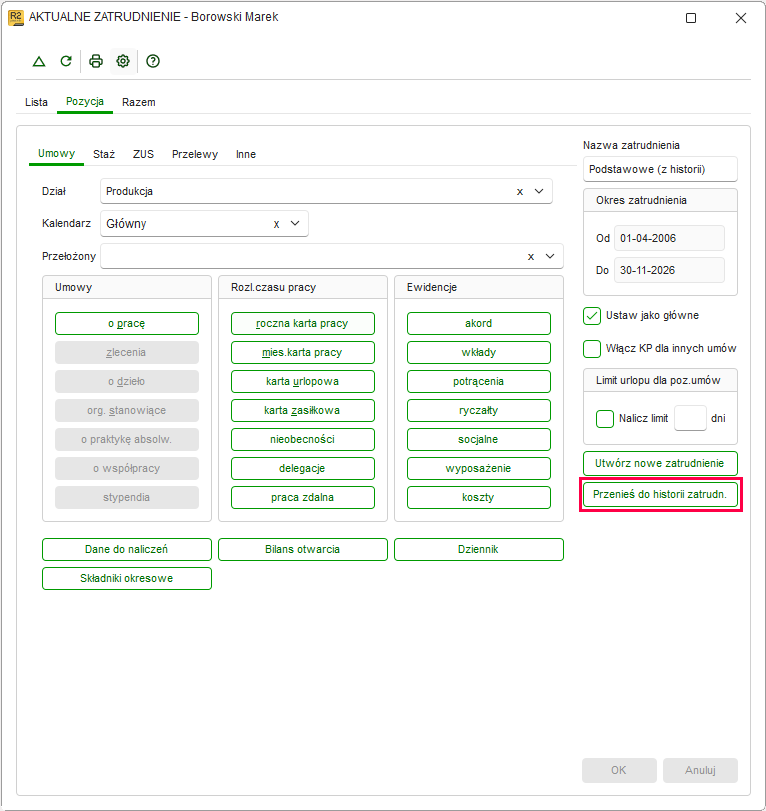Click the R2 application icon in title bar
The height and width of the screenshot is (811, 766).
16,18
